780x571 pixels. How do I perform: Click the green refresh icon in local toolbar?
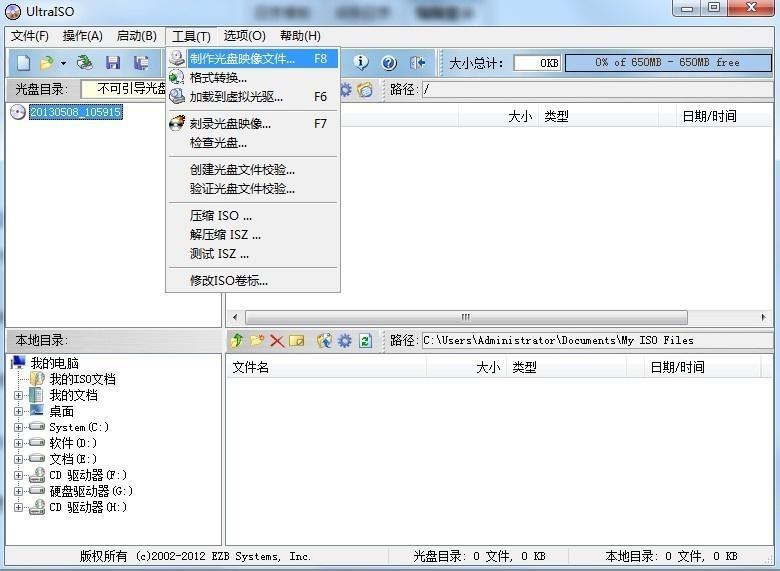365,341
